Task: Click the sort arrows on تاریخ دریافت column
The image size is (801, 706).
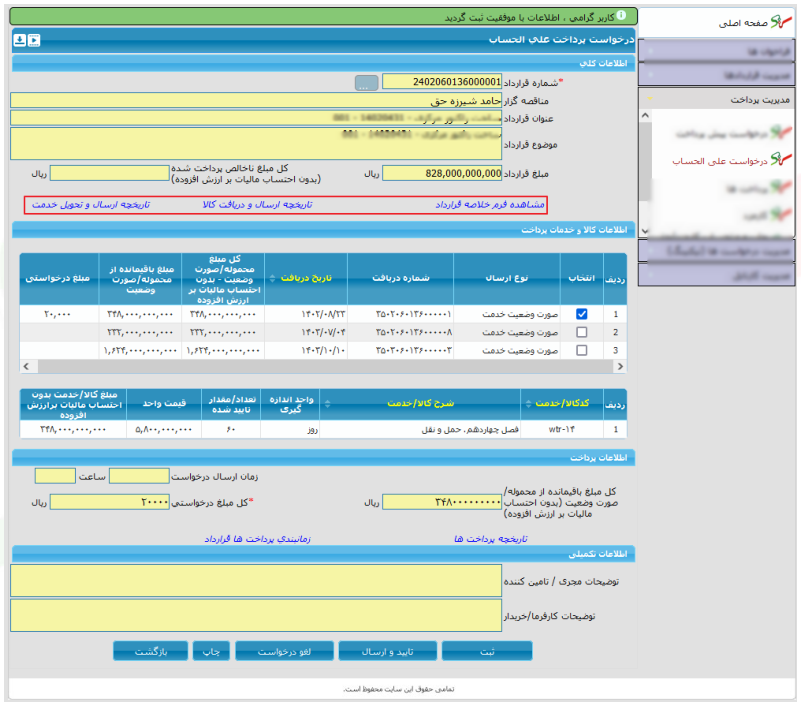Action: pos(272,278)
